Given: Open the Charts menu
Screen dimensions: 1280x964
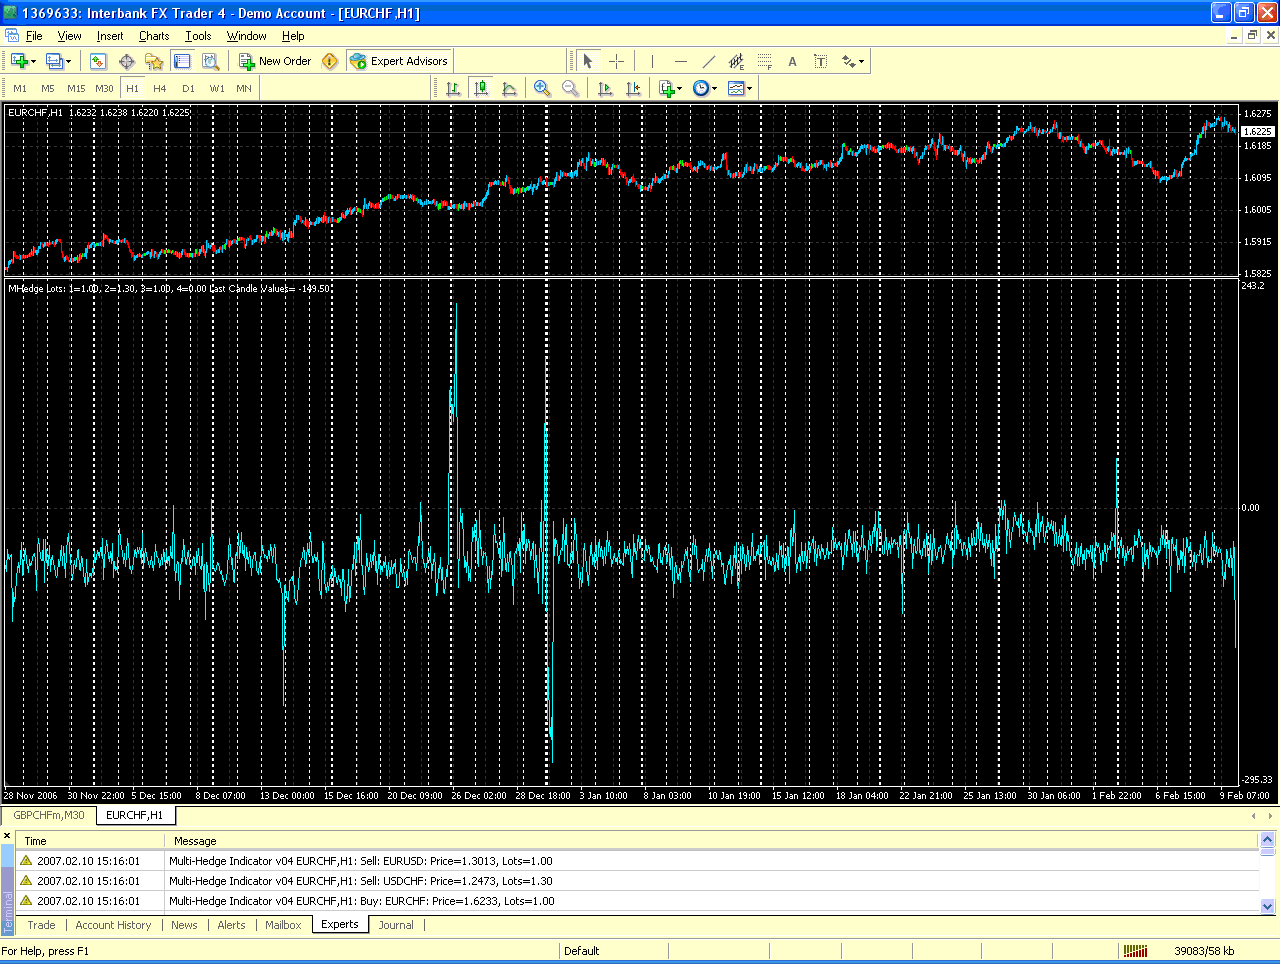Looking at the screenshot, I should tap(153, 36).
